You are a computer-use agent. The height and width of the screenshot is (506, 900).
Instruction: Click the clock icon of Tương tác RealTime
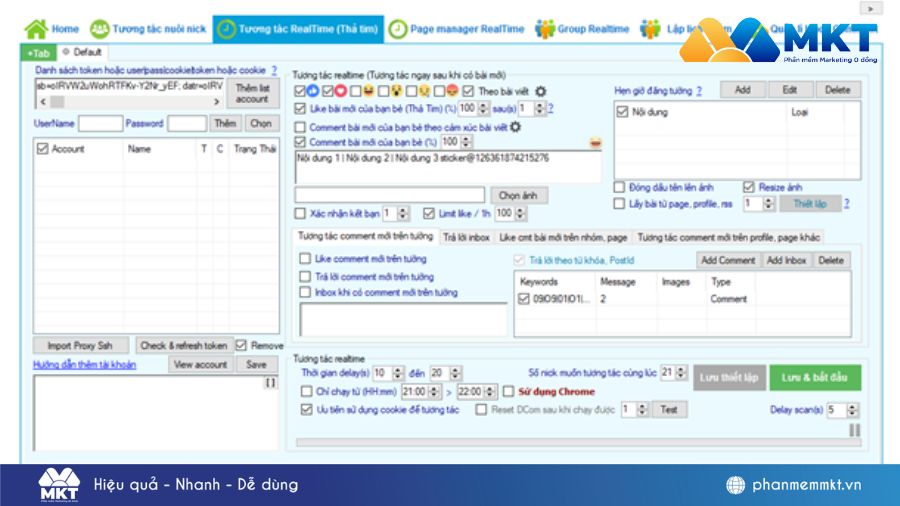(227, 29)
